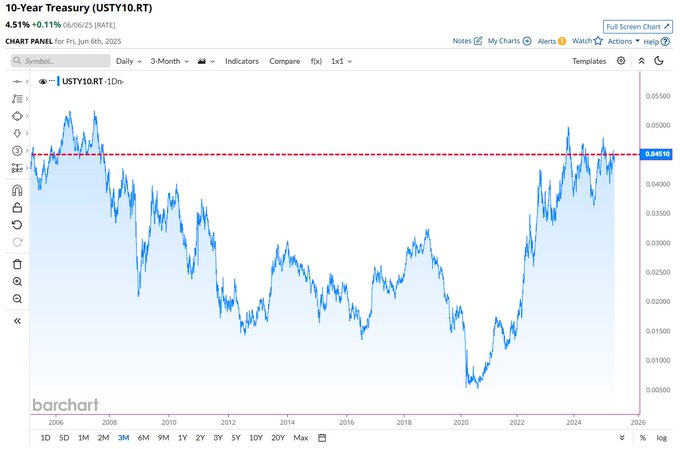
Task: Select the line drawing tool
Action: (x=17, y=82)
